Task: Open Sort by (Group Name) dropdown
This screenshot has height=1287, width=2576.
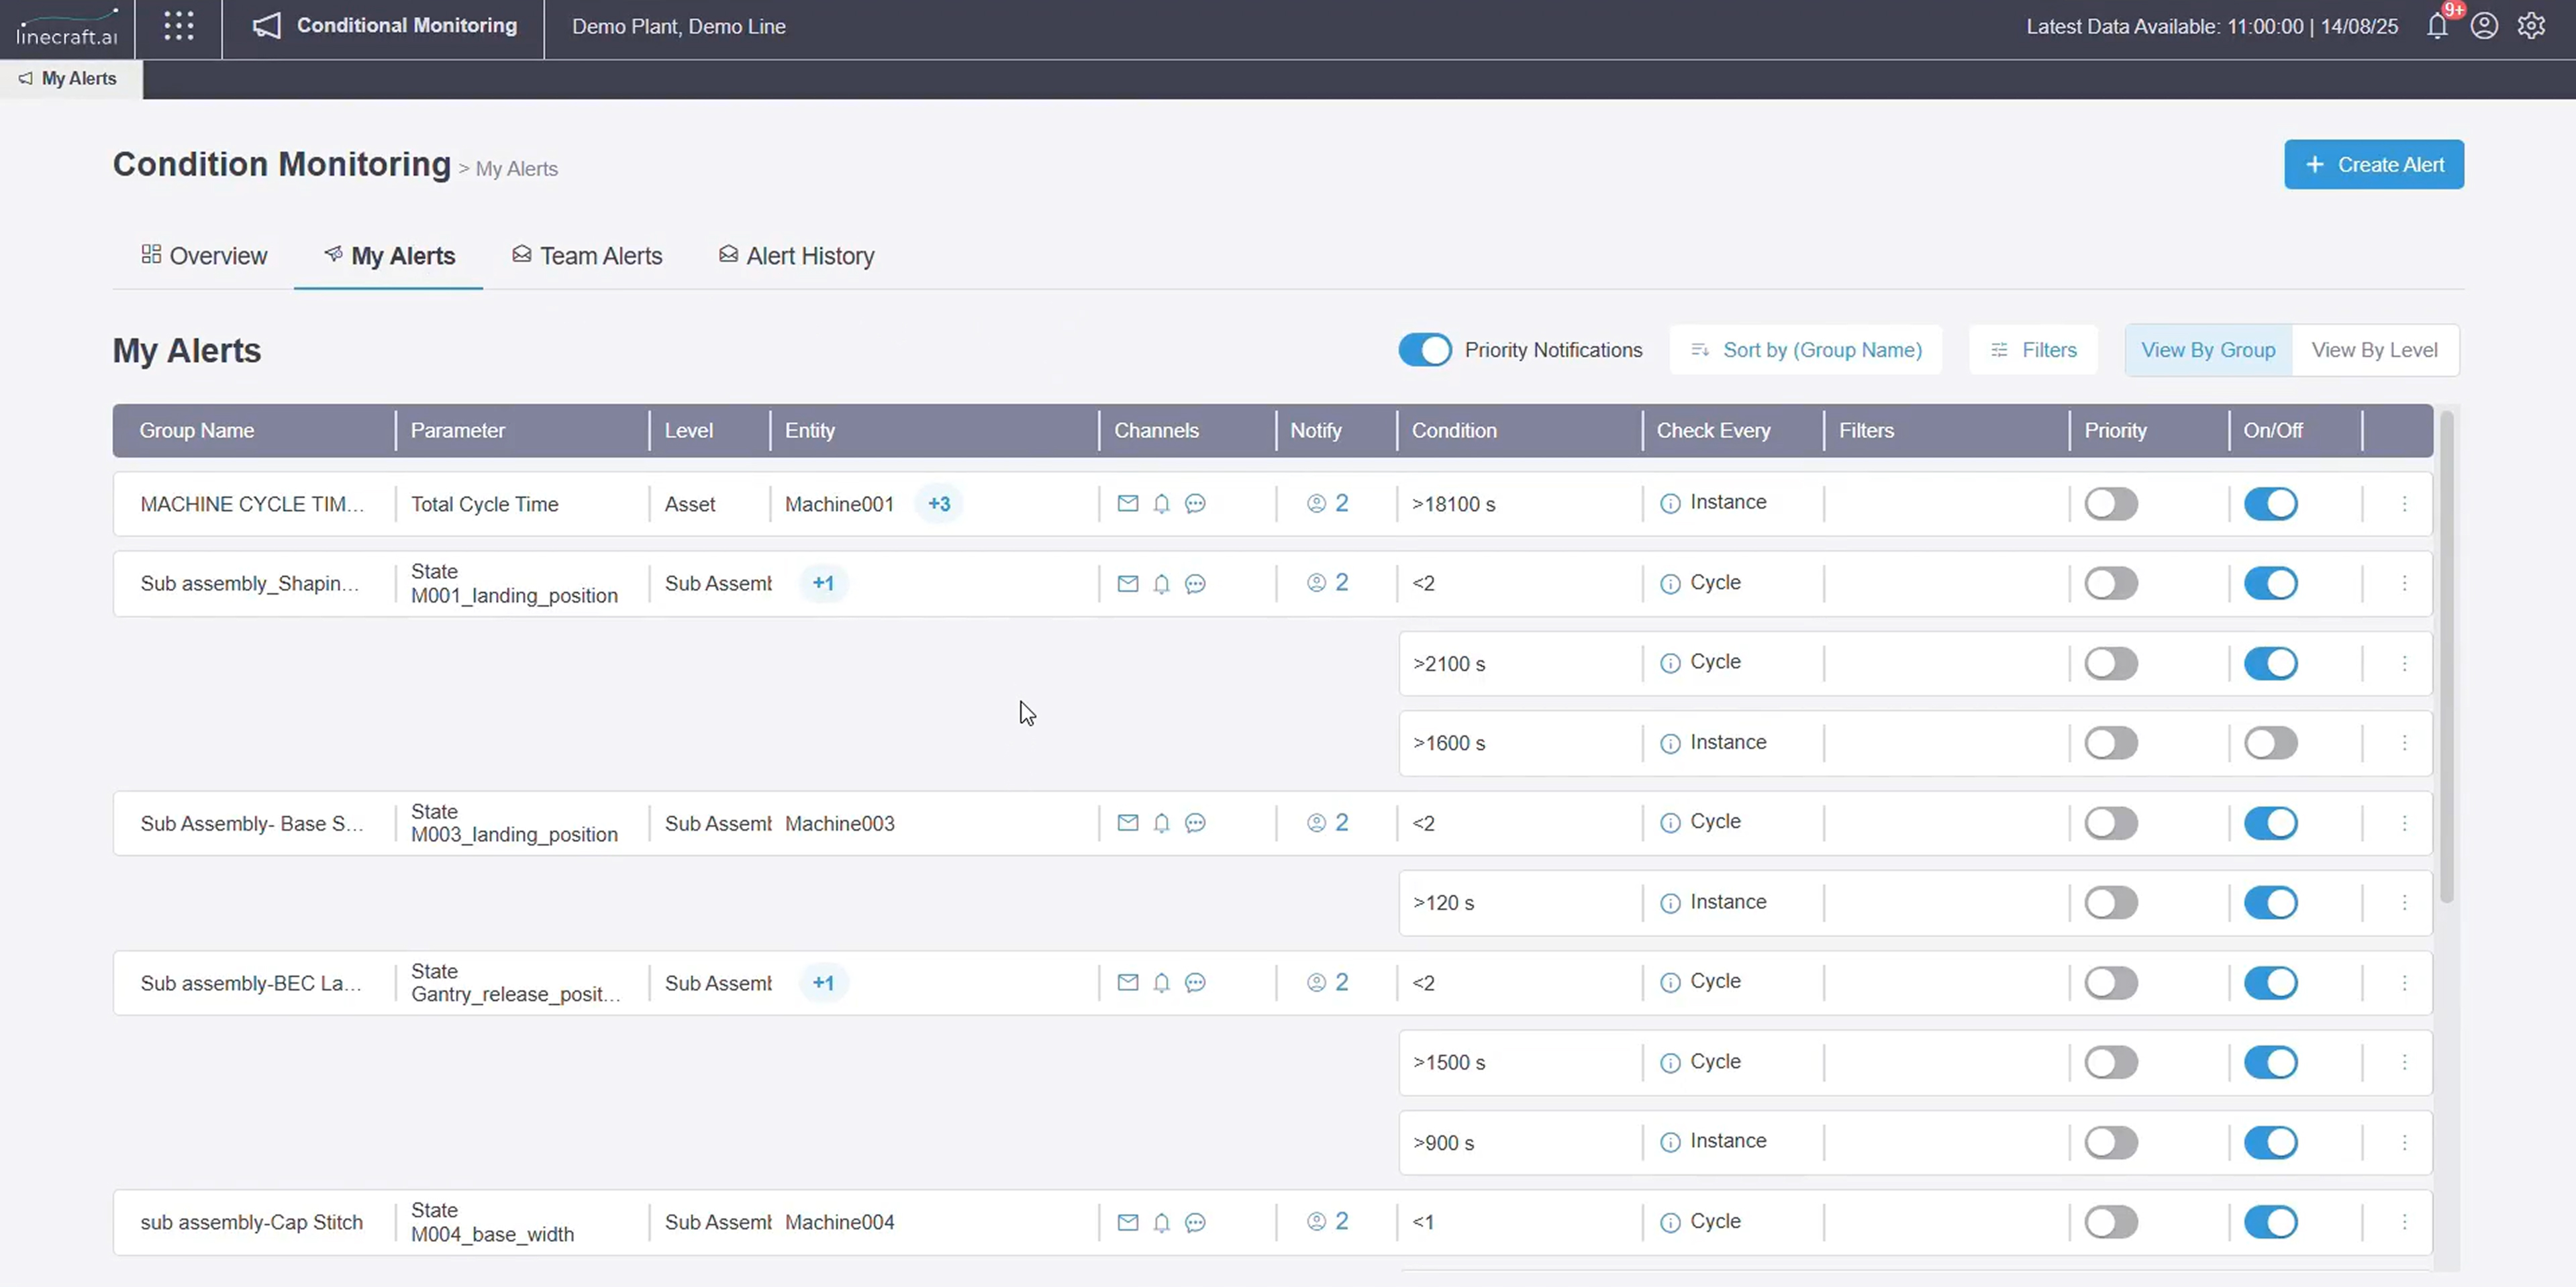Action: coord(1805,350)
